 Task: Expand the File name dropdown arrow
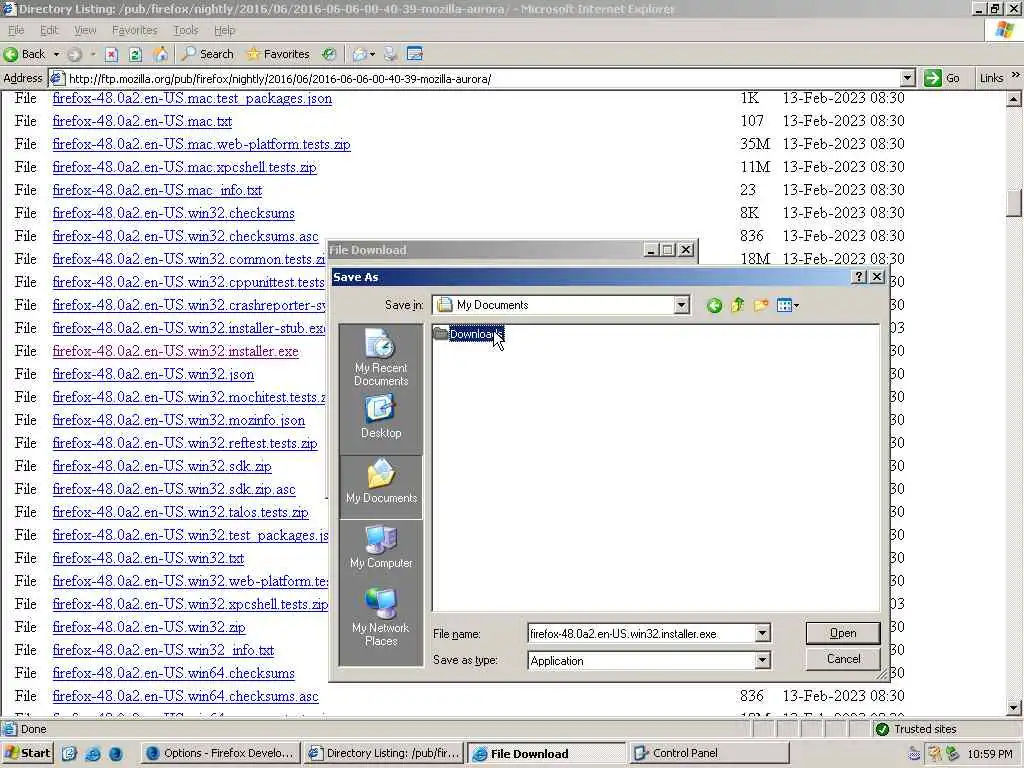click(x=762, y=633)
